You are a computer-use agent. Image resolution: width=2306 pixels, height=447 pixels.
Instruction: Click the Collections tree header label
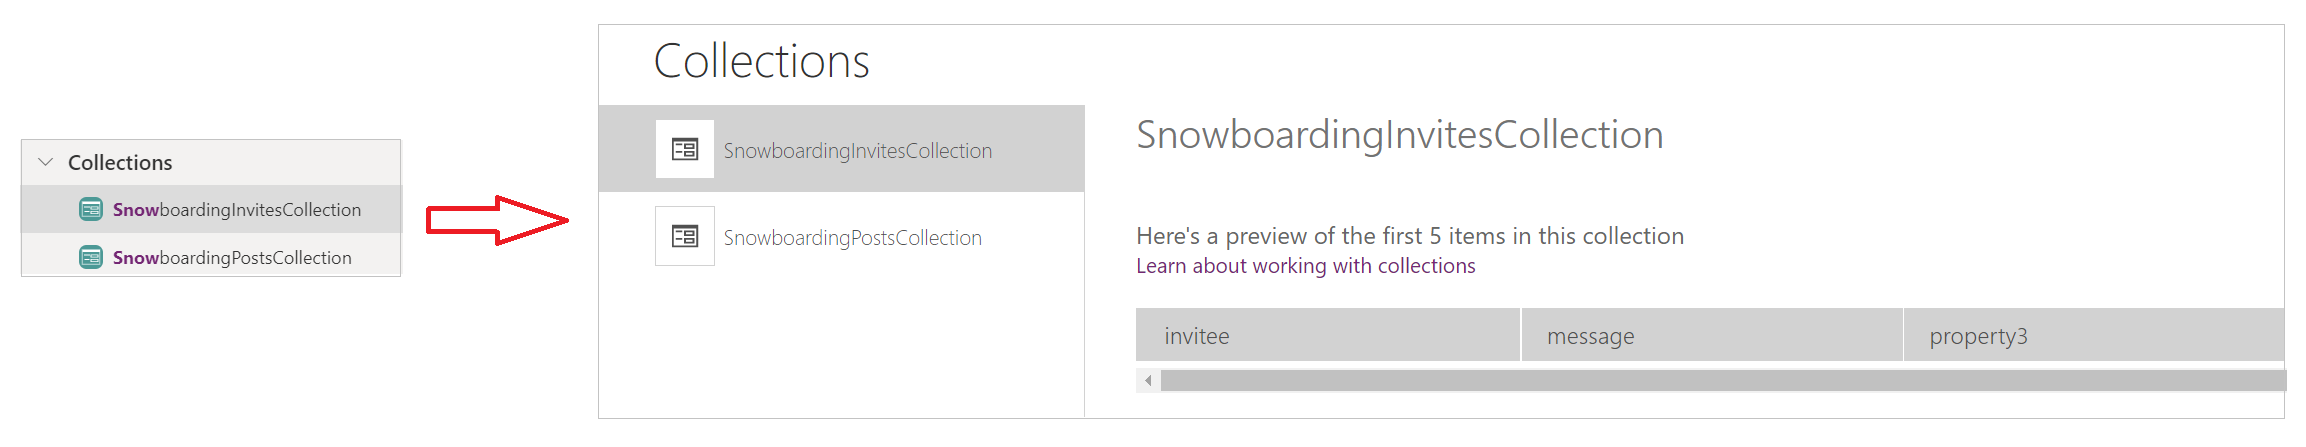(x=120, y=163)
